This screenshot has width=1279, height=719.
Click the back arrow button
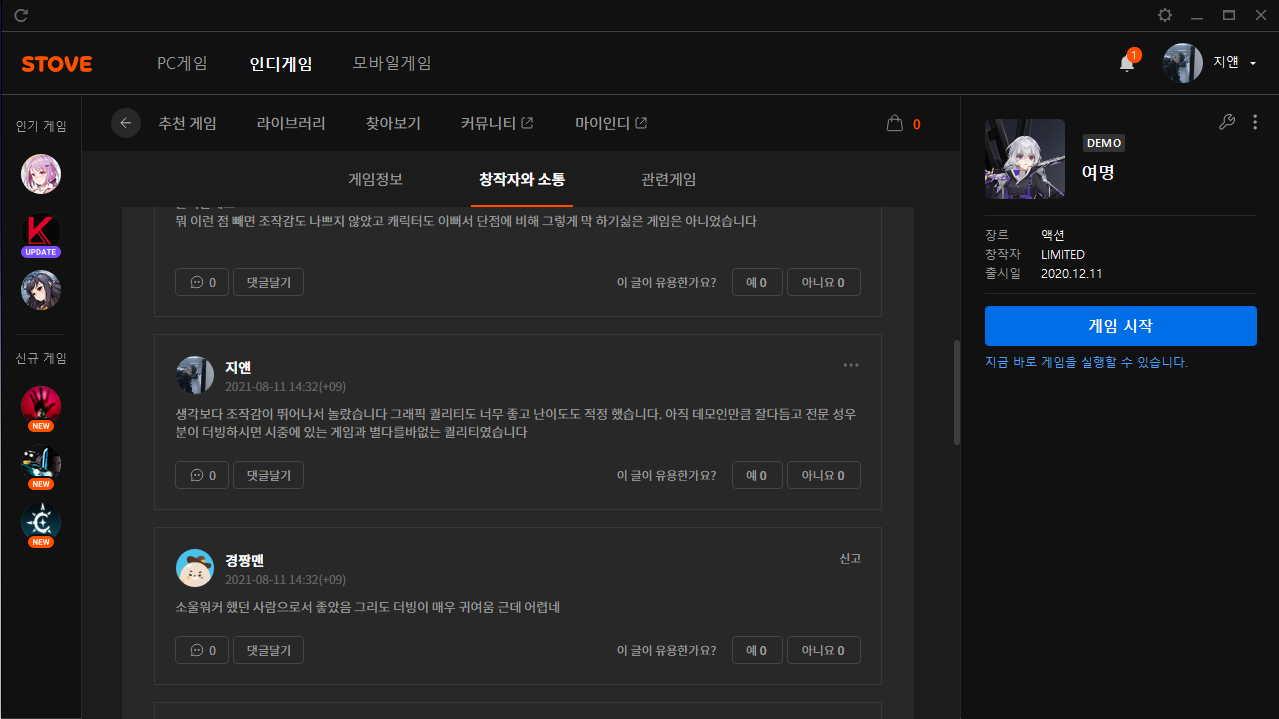[126, 123]
